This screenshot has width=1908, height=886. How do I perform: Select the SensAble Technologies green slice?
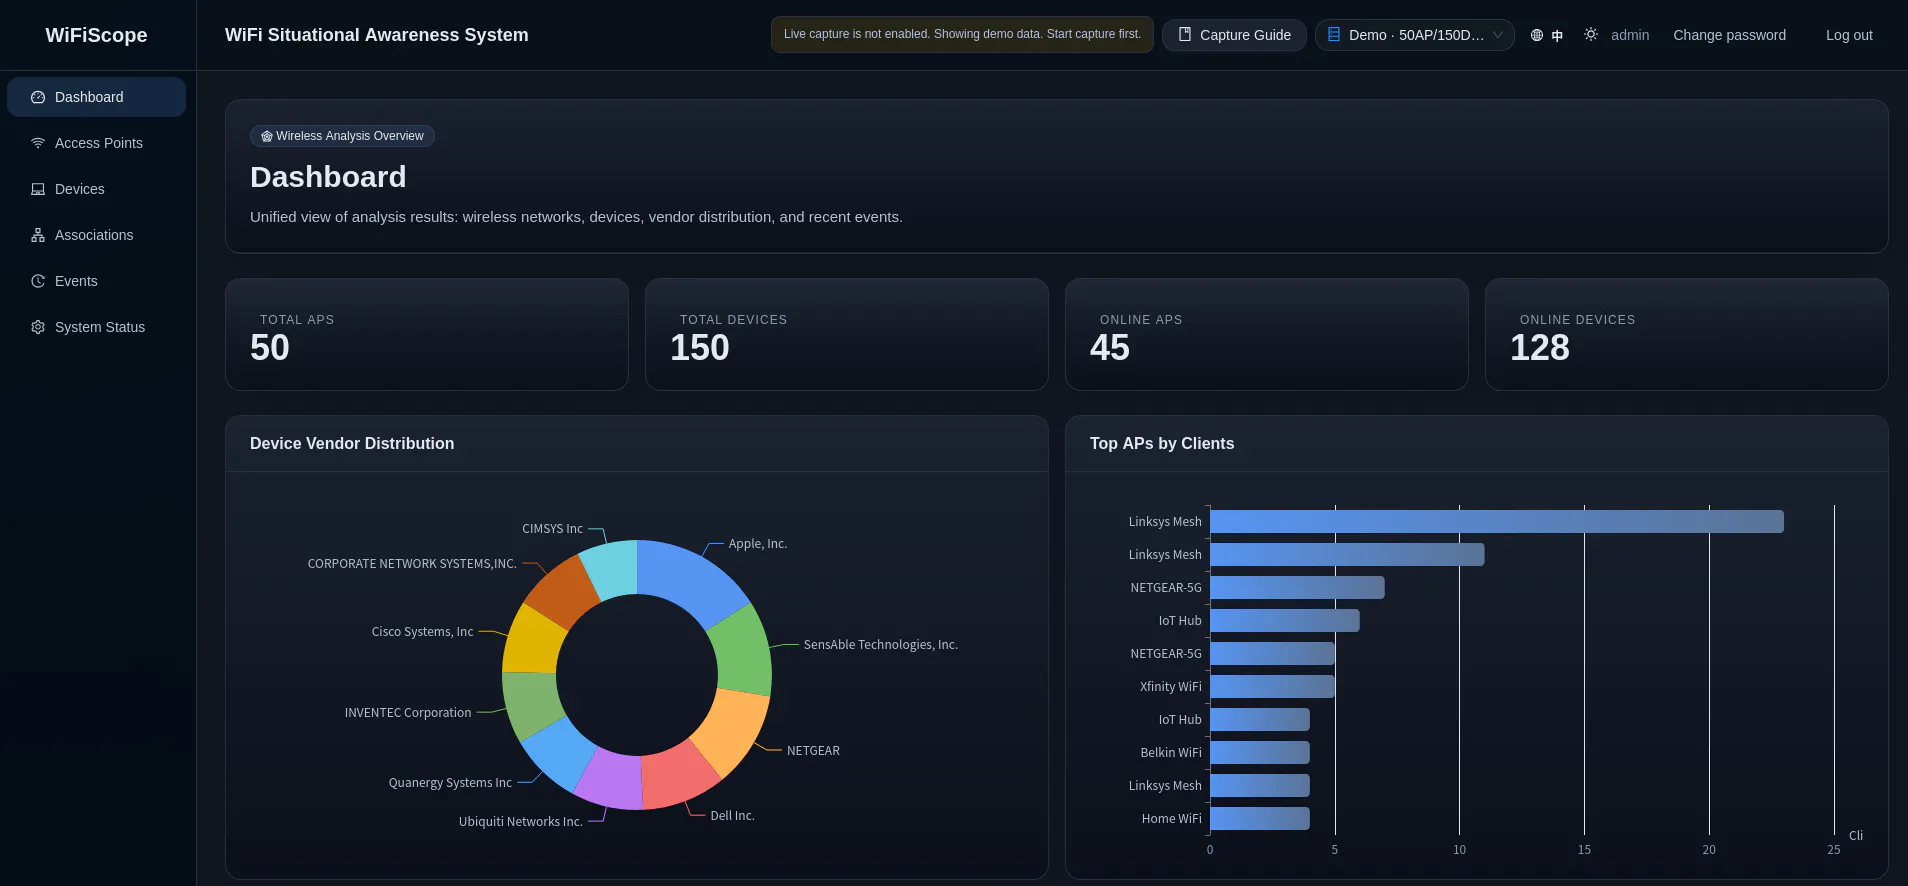click(744, 650)
